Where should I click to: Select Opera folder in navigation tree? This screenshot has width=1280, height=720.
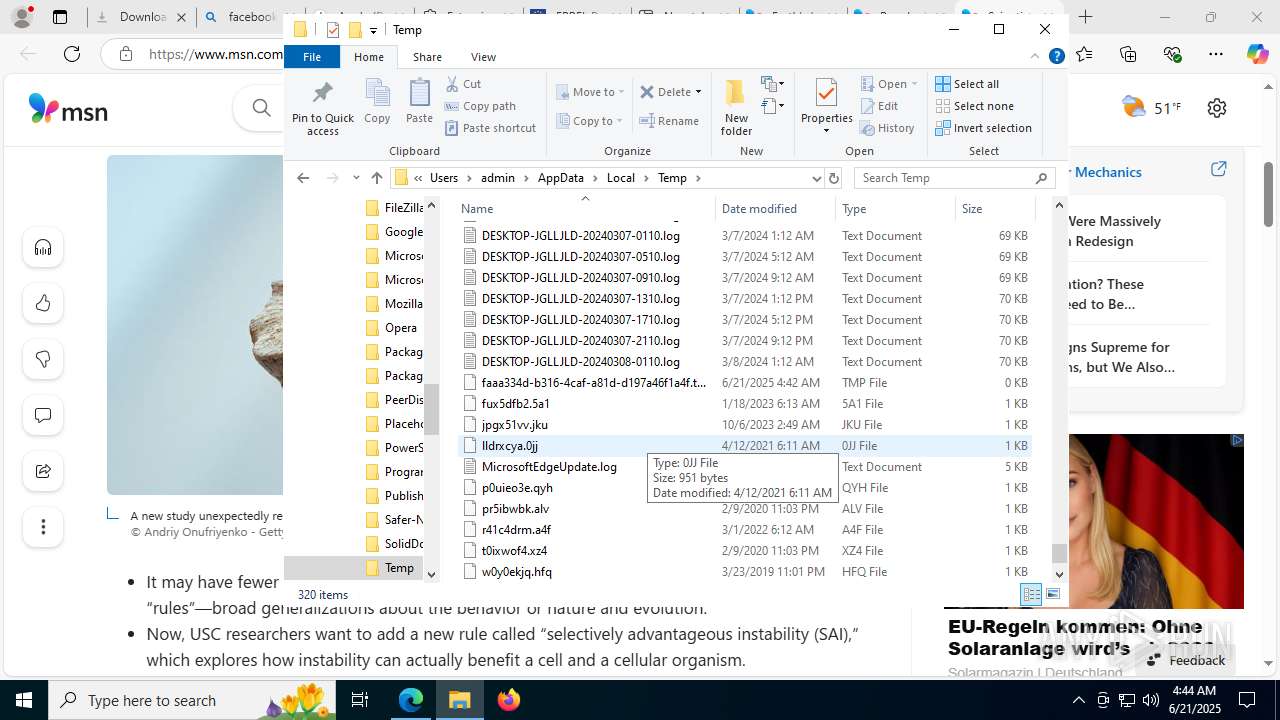click(x=400, y=328)
